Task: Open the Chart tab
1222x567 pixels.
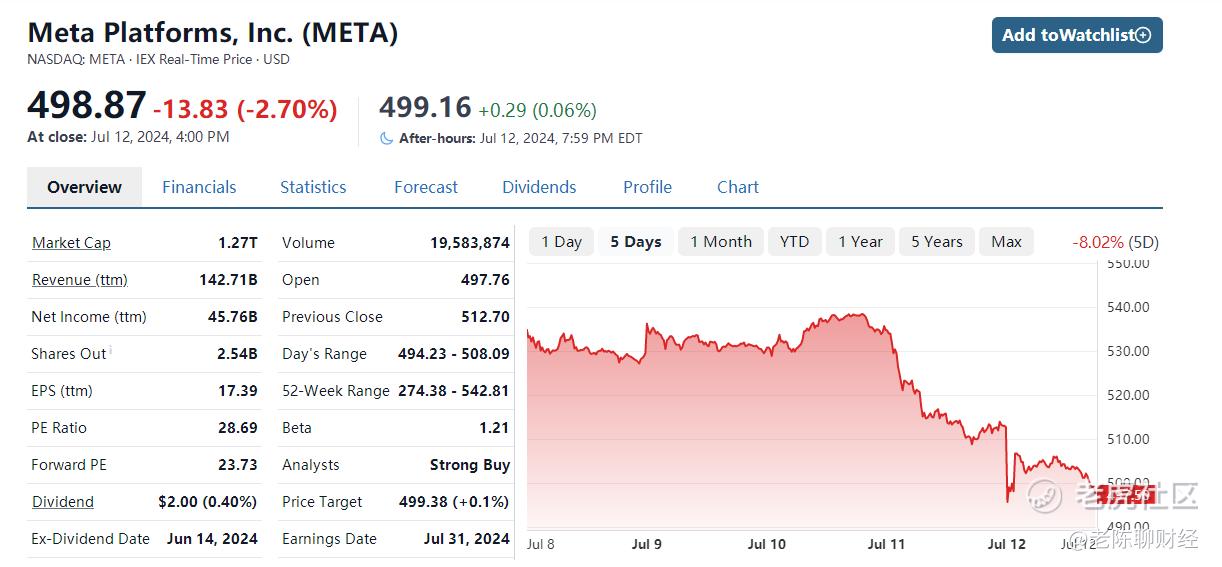Action: point(738,187)
